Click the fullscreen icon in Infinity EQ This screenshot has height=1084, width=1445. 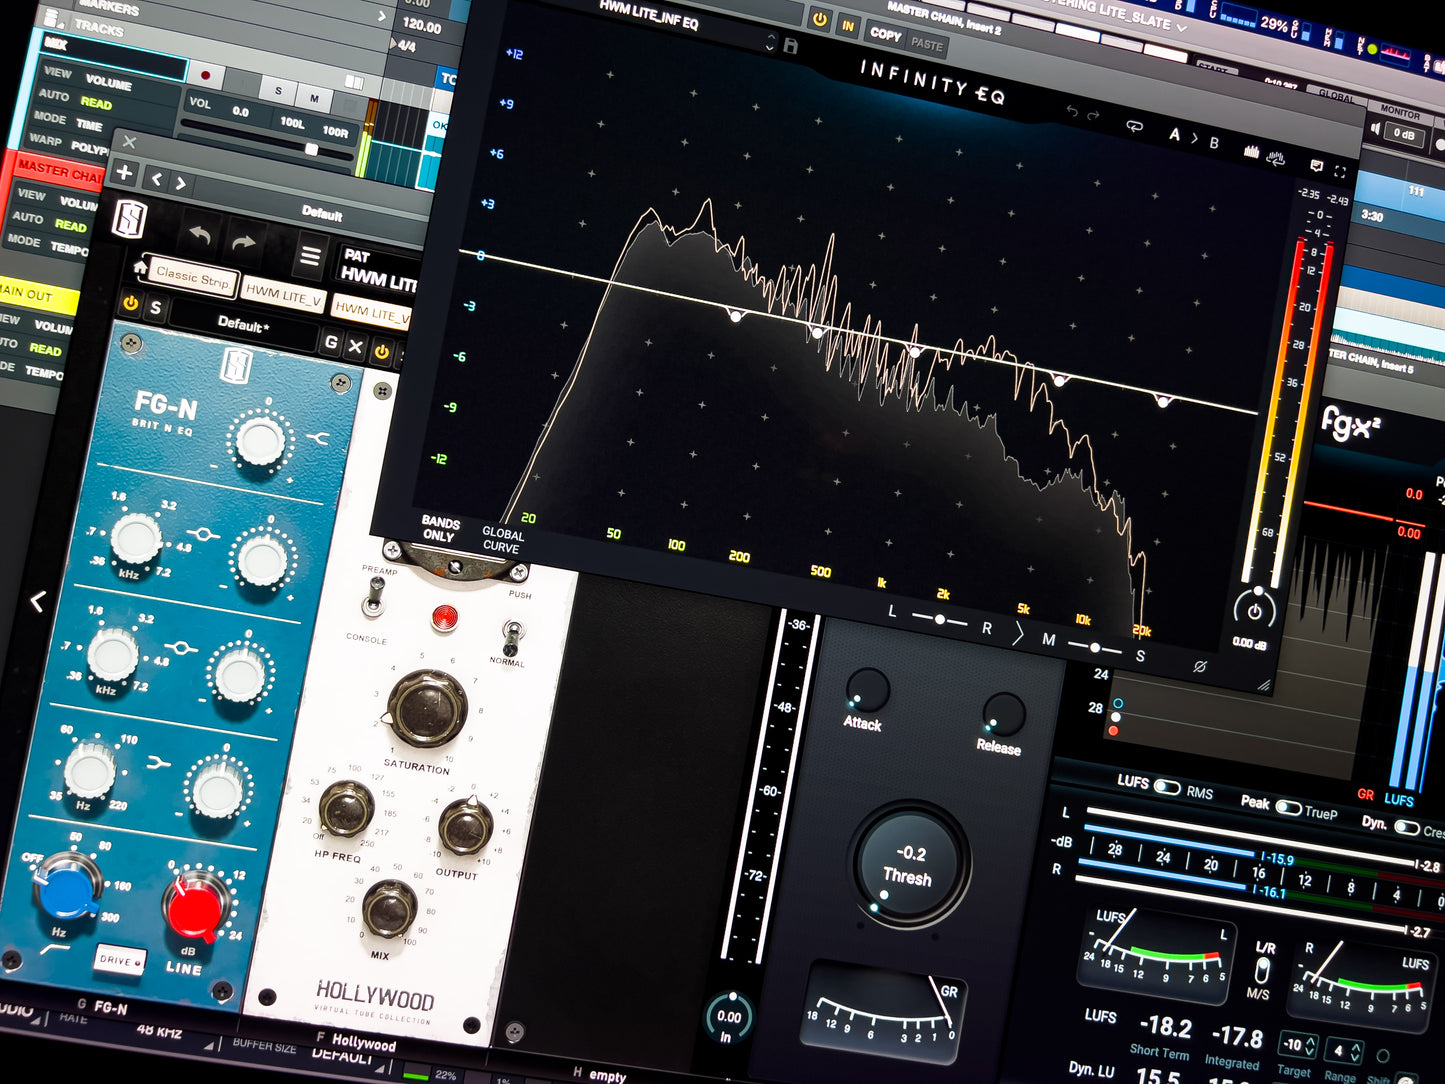(x=1340, y=171)
